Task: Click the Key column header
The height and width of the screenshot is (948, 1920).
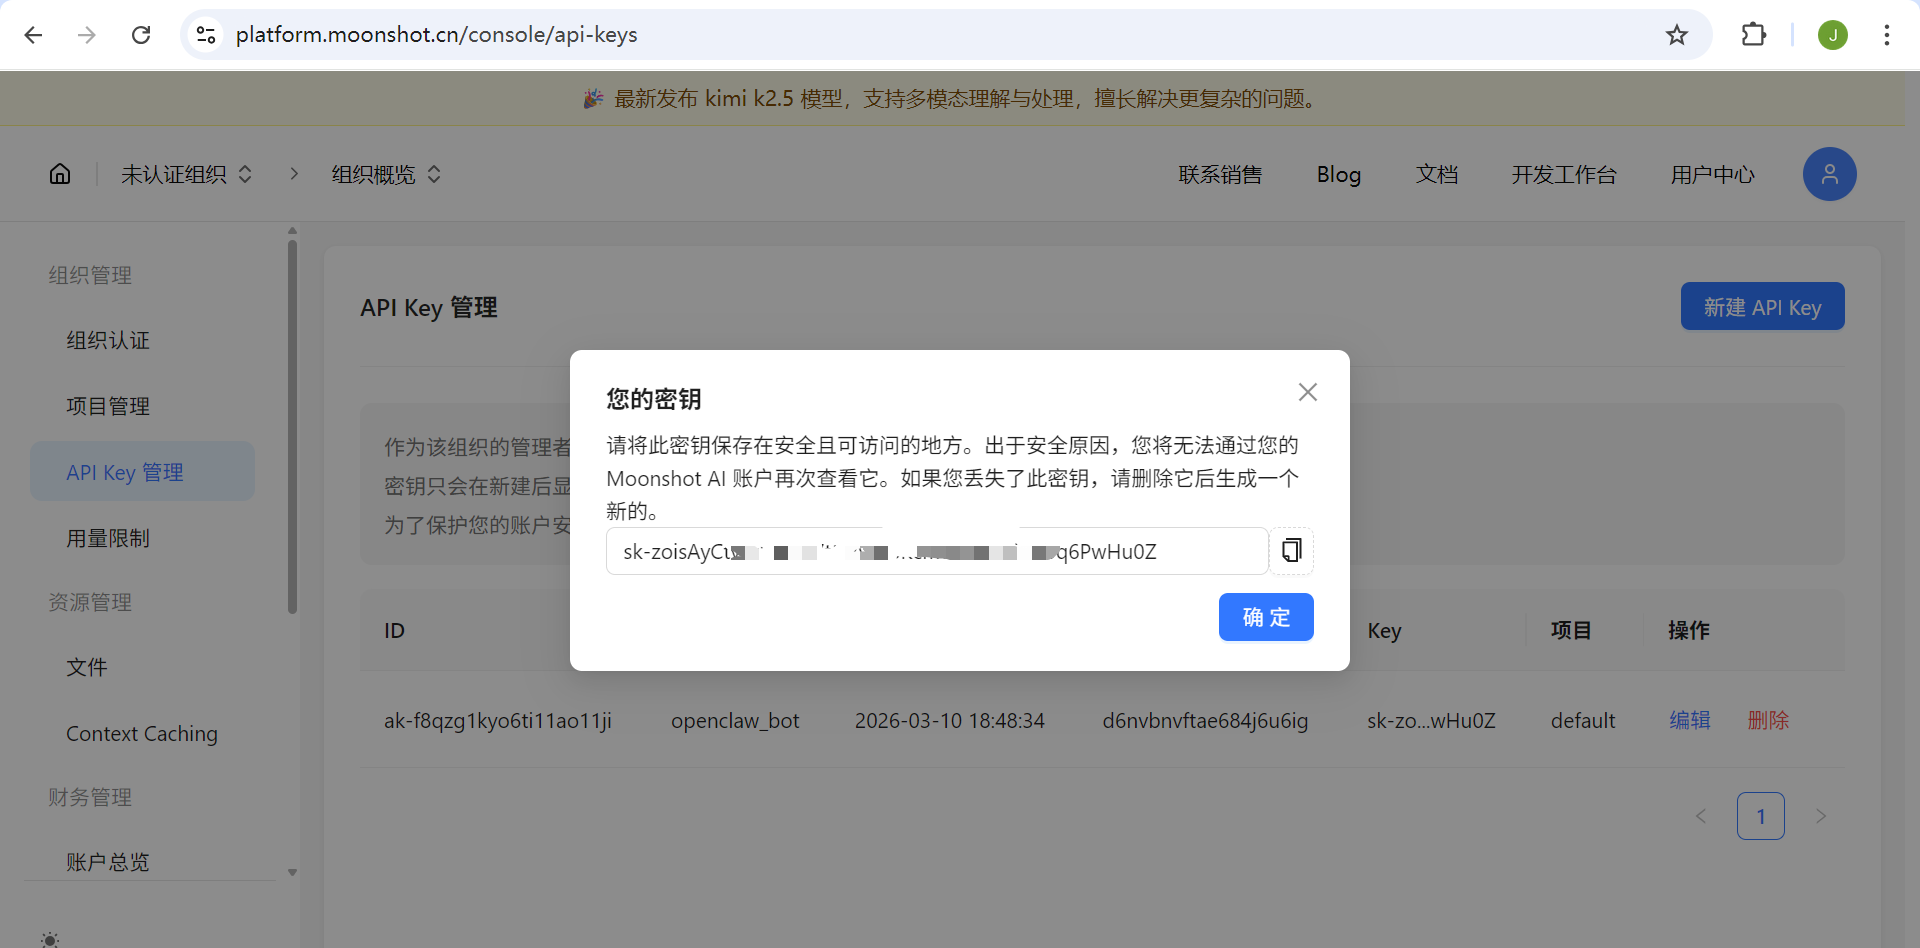Action: (x=1384, y=630)
